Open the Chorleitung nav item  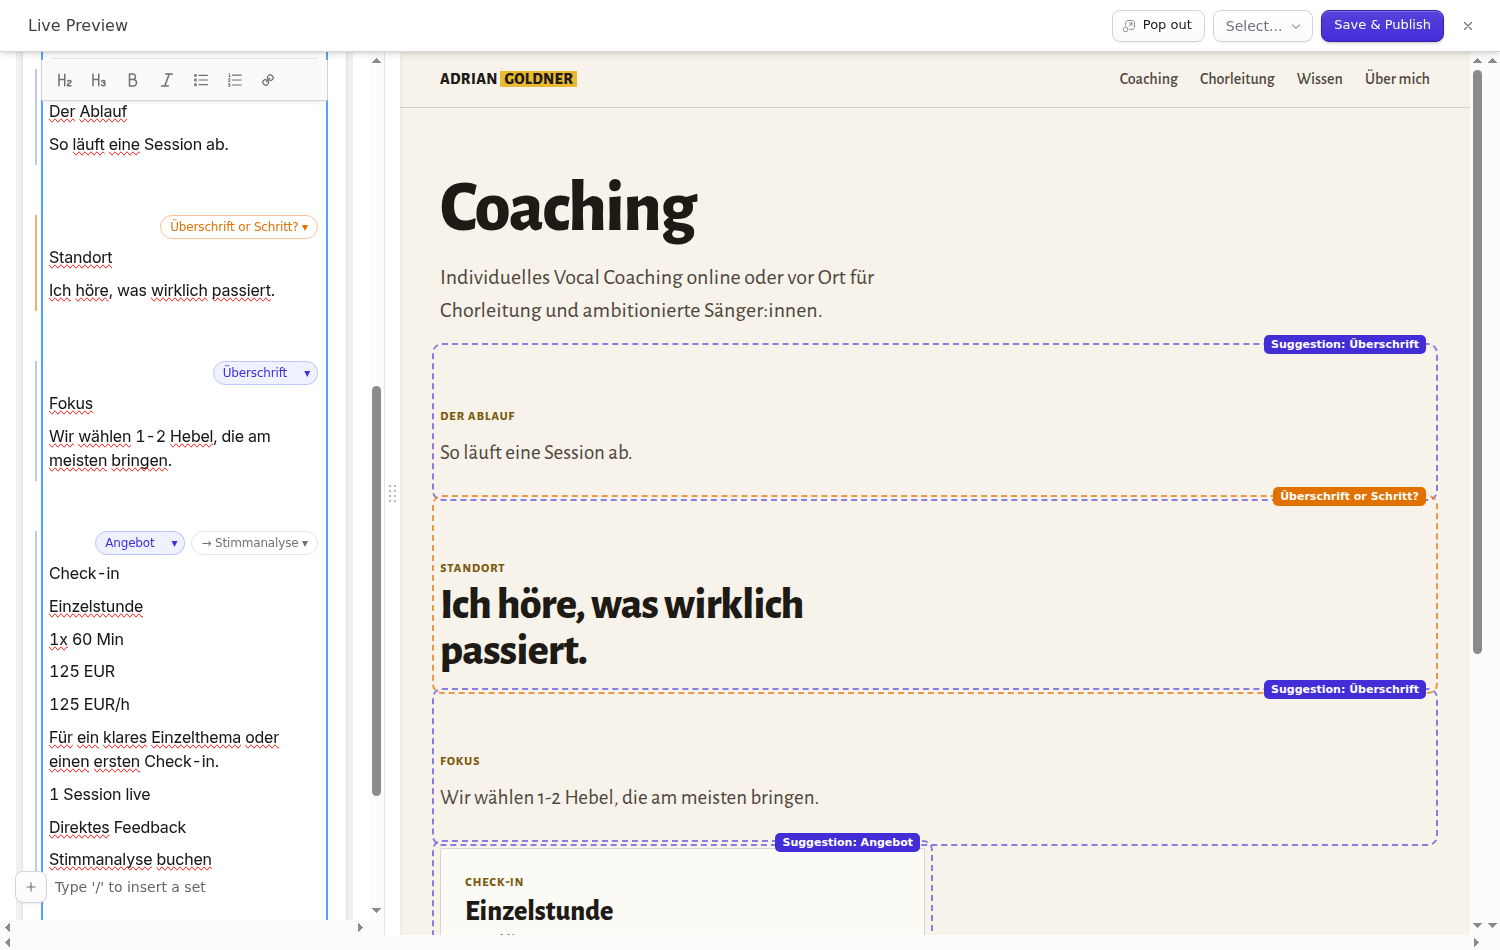(x=1237, y=79)
